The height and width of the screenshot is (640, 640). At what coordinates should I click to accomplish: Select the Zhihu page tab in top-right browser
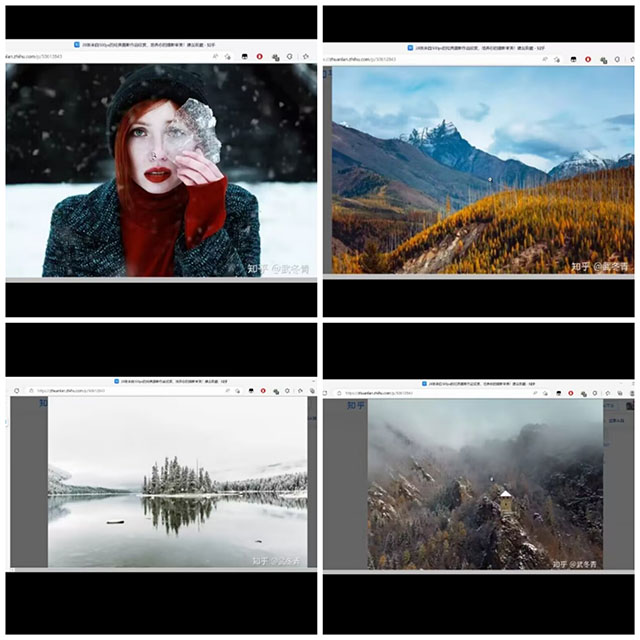tap(478, 47)
